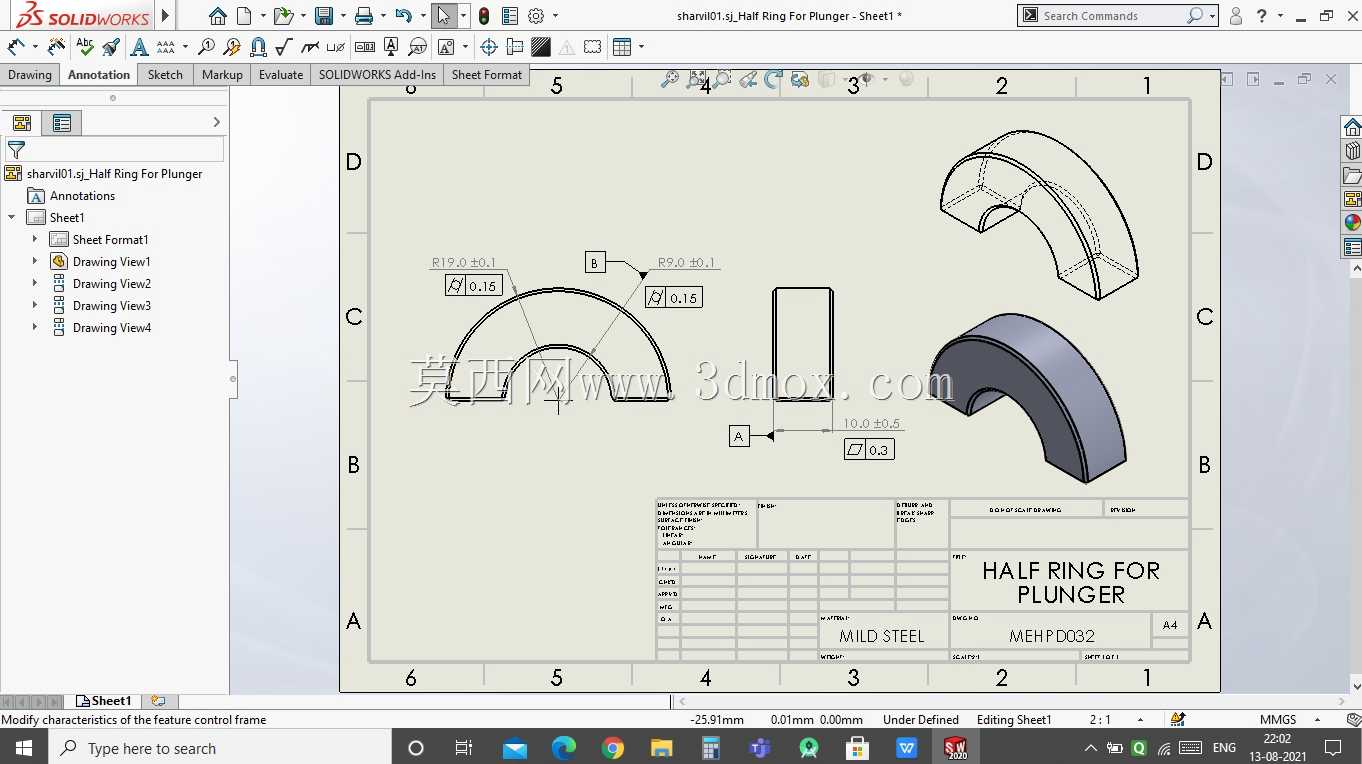Image resolution: width=1362 pixels, height=764 pixels.
Task: Select Annotations in the feature tree
Action: coord(82,196)
